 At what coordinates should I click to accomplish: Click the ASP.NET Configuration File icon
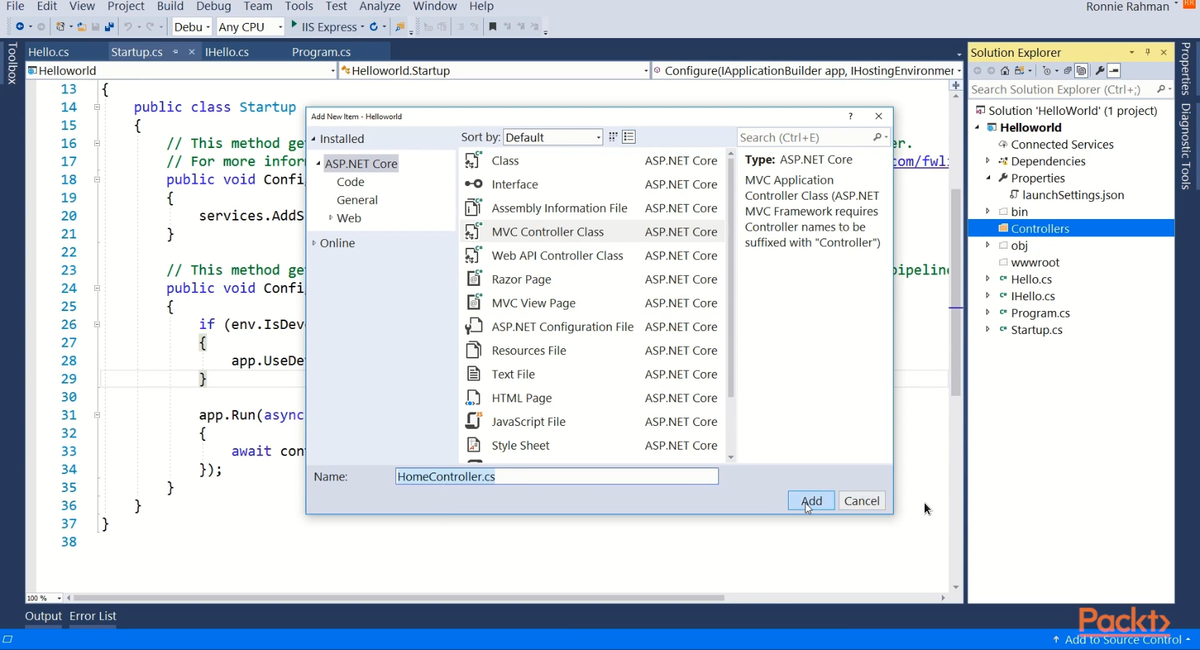(474, 326)
